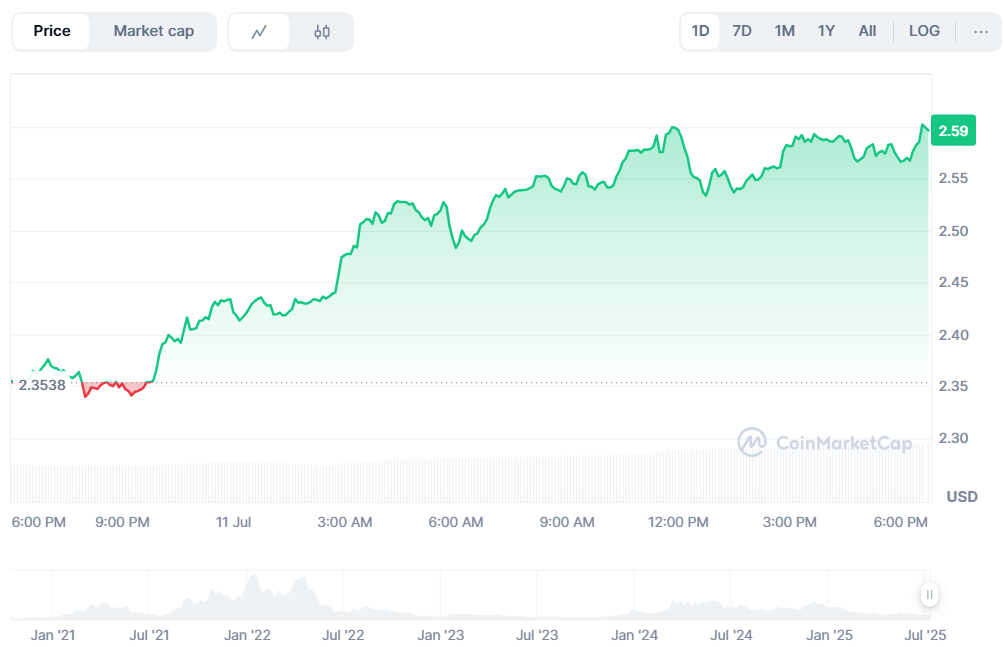Enable LOG scale on chart
Image resolution: width=1003 pixels, height=647 pixels.
click(924, 31)
